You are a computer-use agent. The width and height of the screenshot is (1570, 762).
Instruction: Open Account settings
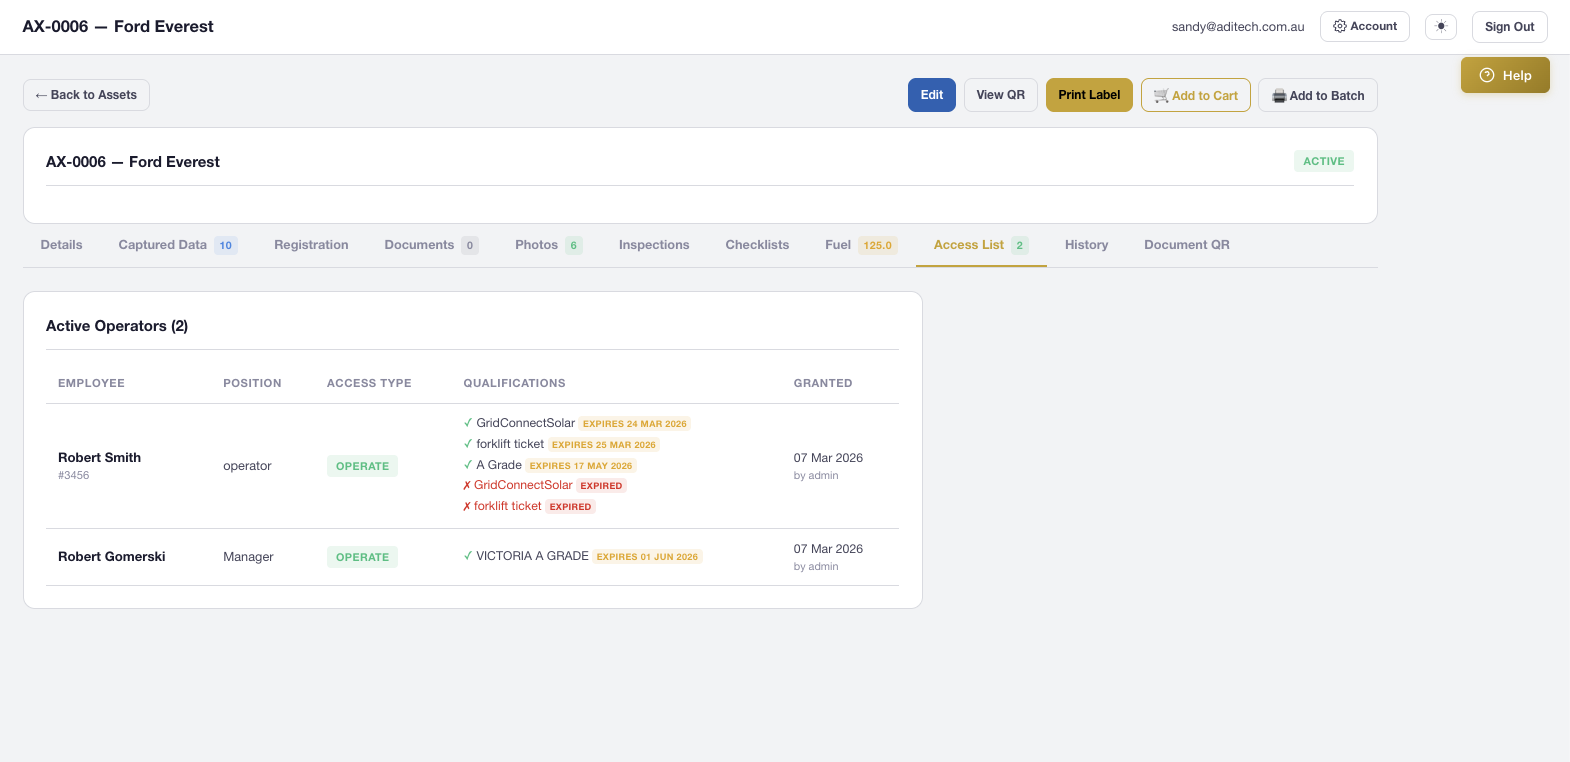point(1365,27)
